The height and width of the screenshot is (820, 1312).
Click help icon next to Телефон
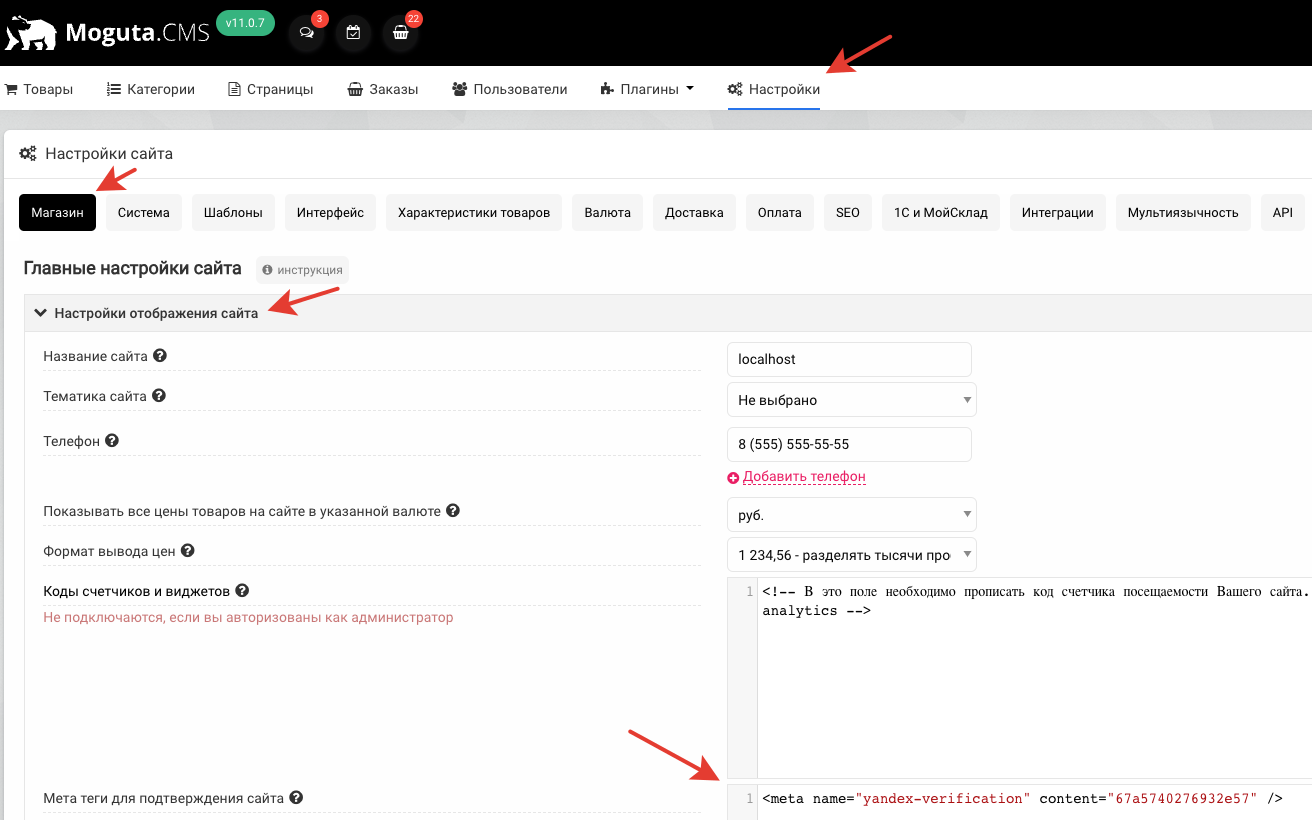tap(112, 440)
